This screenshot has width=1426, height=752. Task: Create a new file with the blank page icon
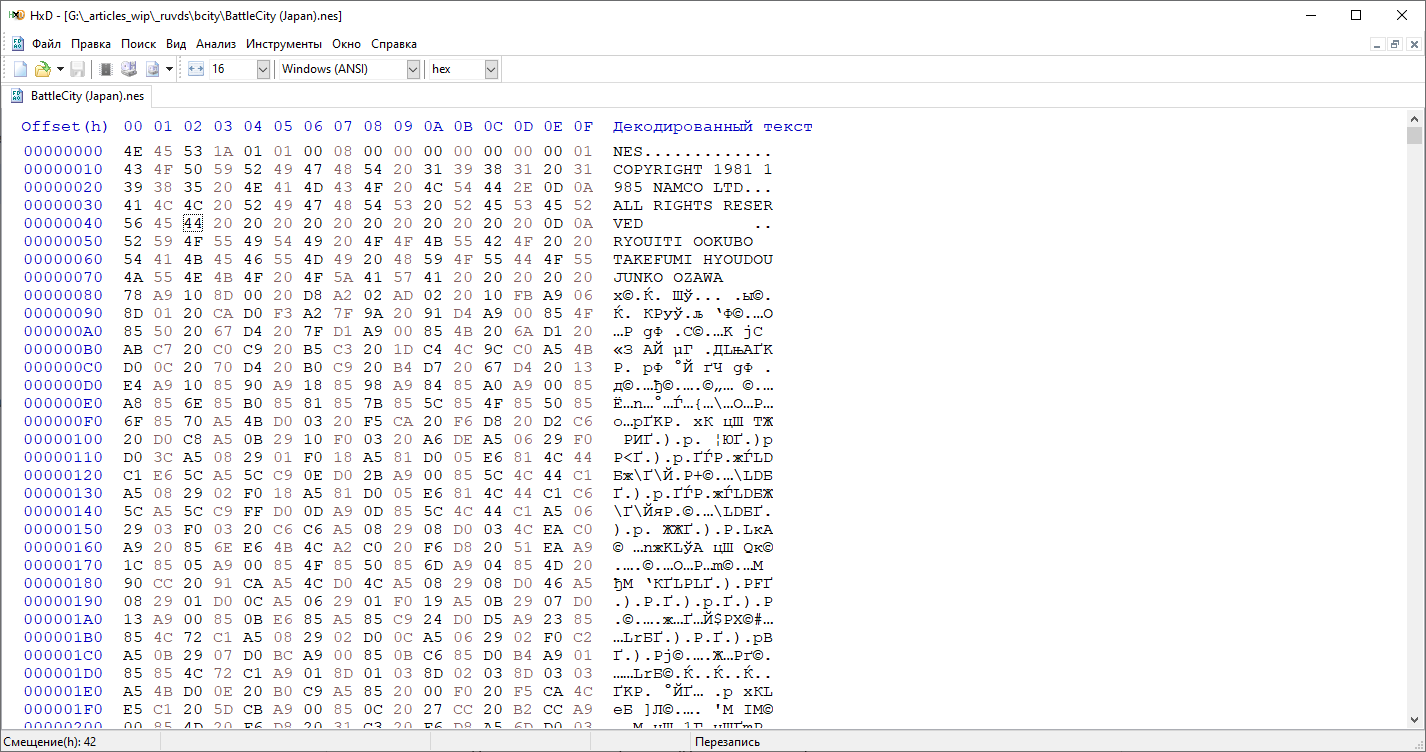coord(20,69)
